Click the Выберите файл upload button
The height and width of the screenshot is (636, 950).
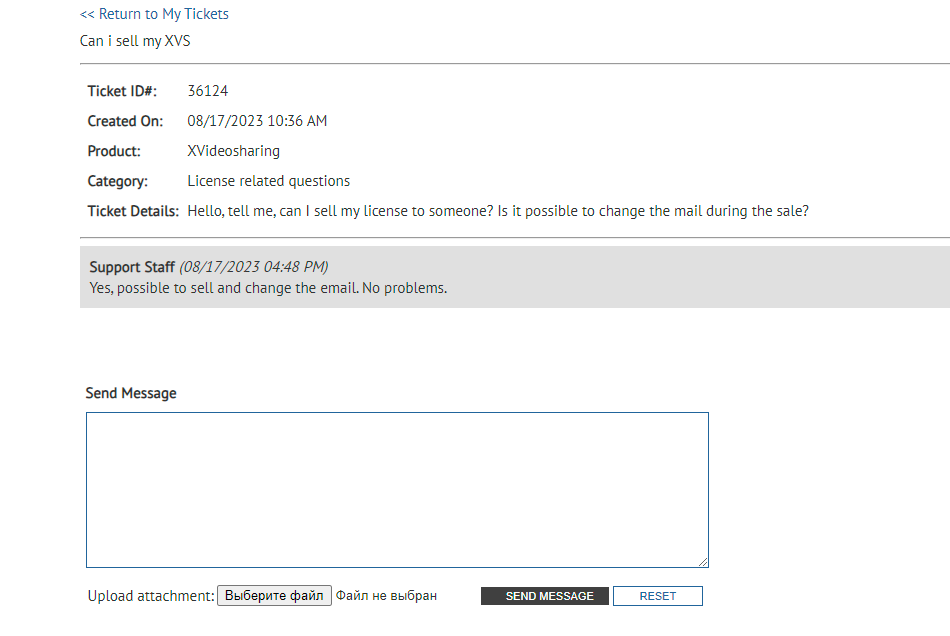(x=274, y=596)
